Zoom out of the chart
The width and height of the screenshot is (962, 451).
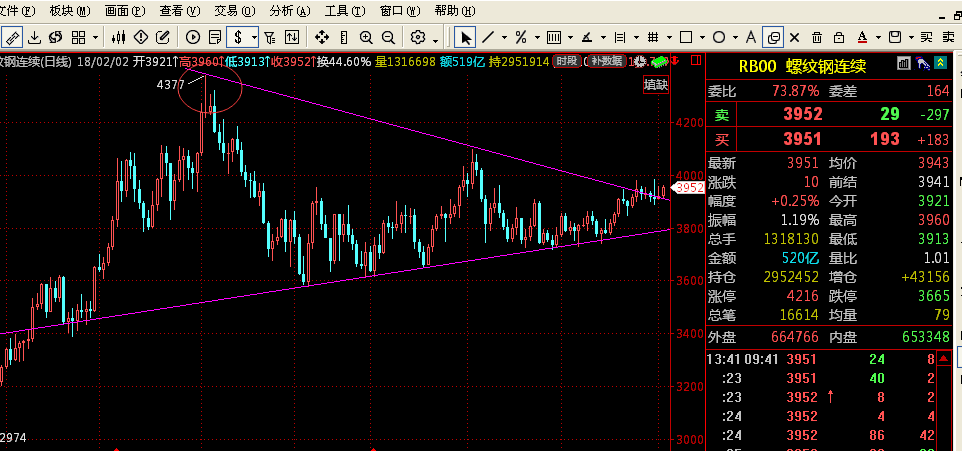click(x=388, y=37)
